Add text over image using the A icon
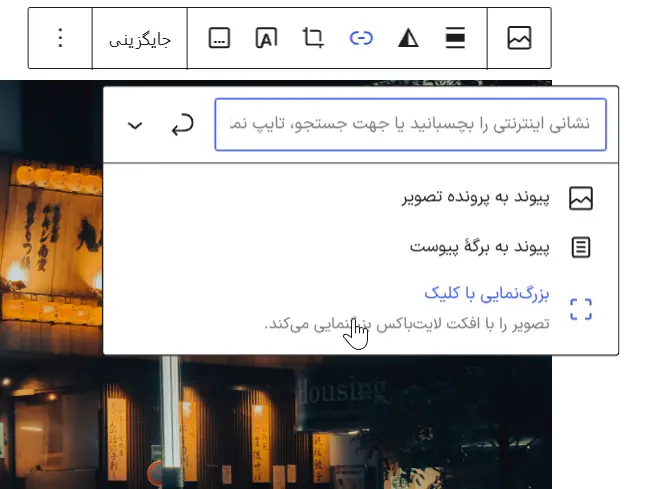The image size is (662, 489). pyautogui.click(x=266, y=38)
